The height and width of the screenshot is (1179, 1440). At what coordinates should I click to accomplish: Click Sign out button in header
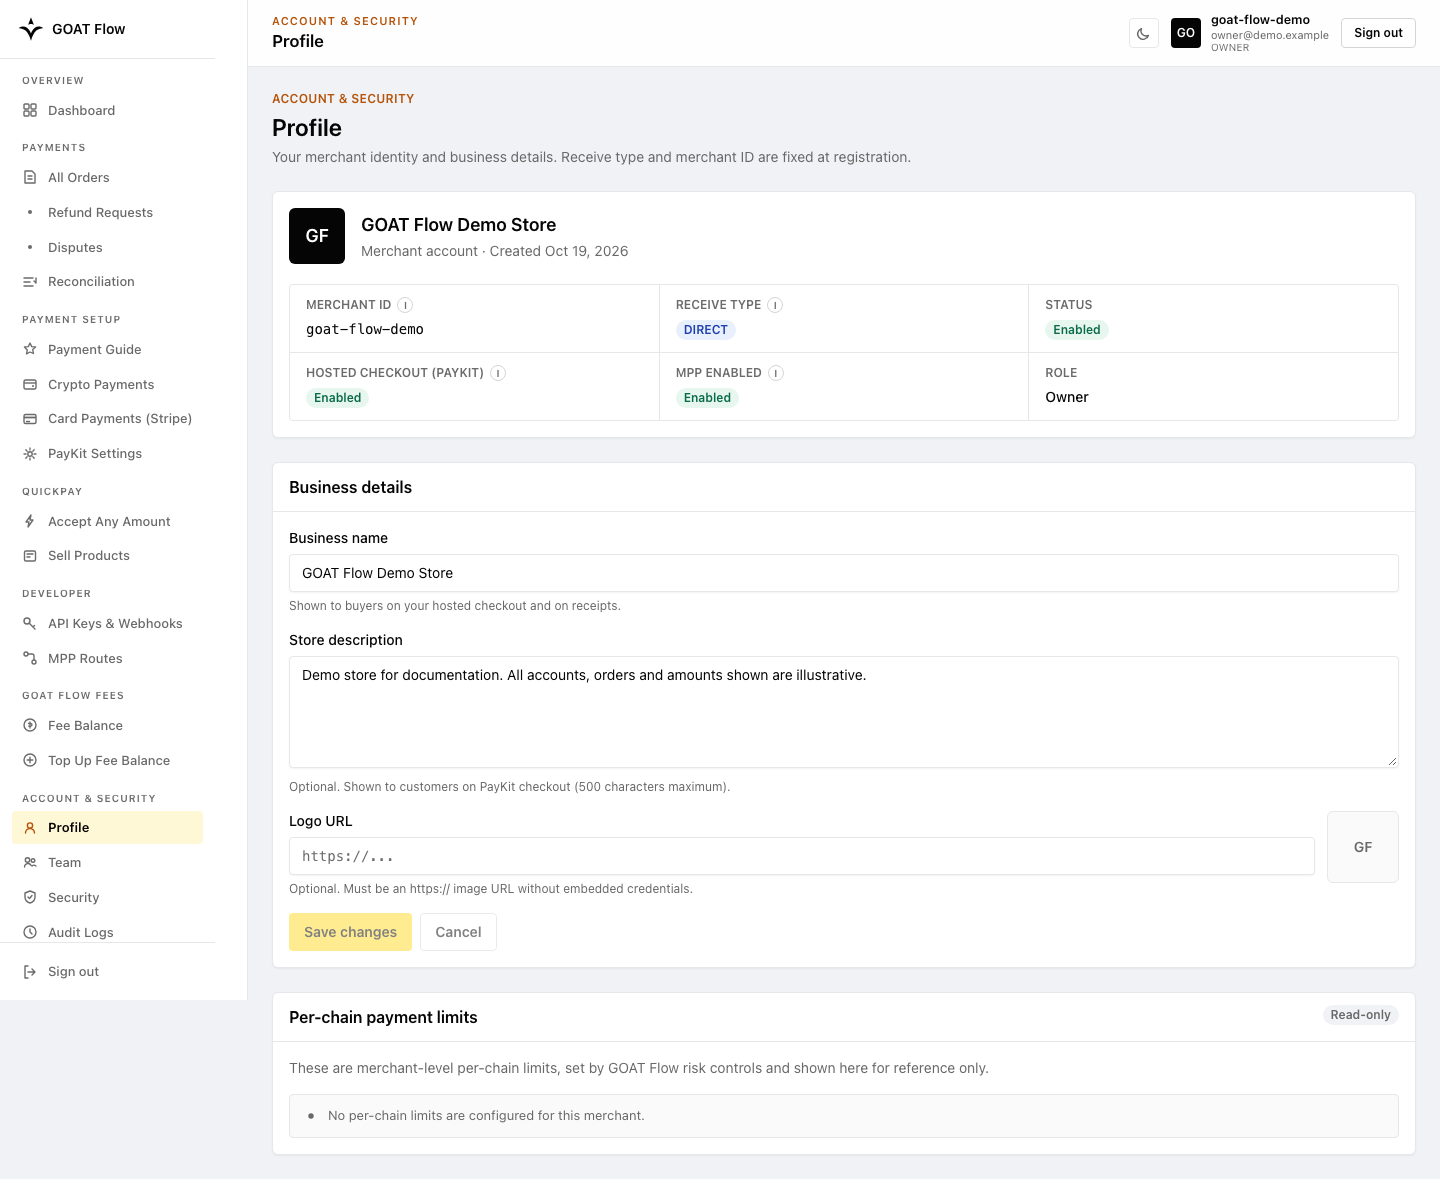(1378, 33)
